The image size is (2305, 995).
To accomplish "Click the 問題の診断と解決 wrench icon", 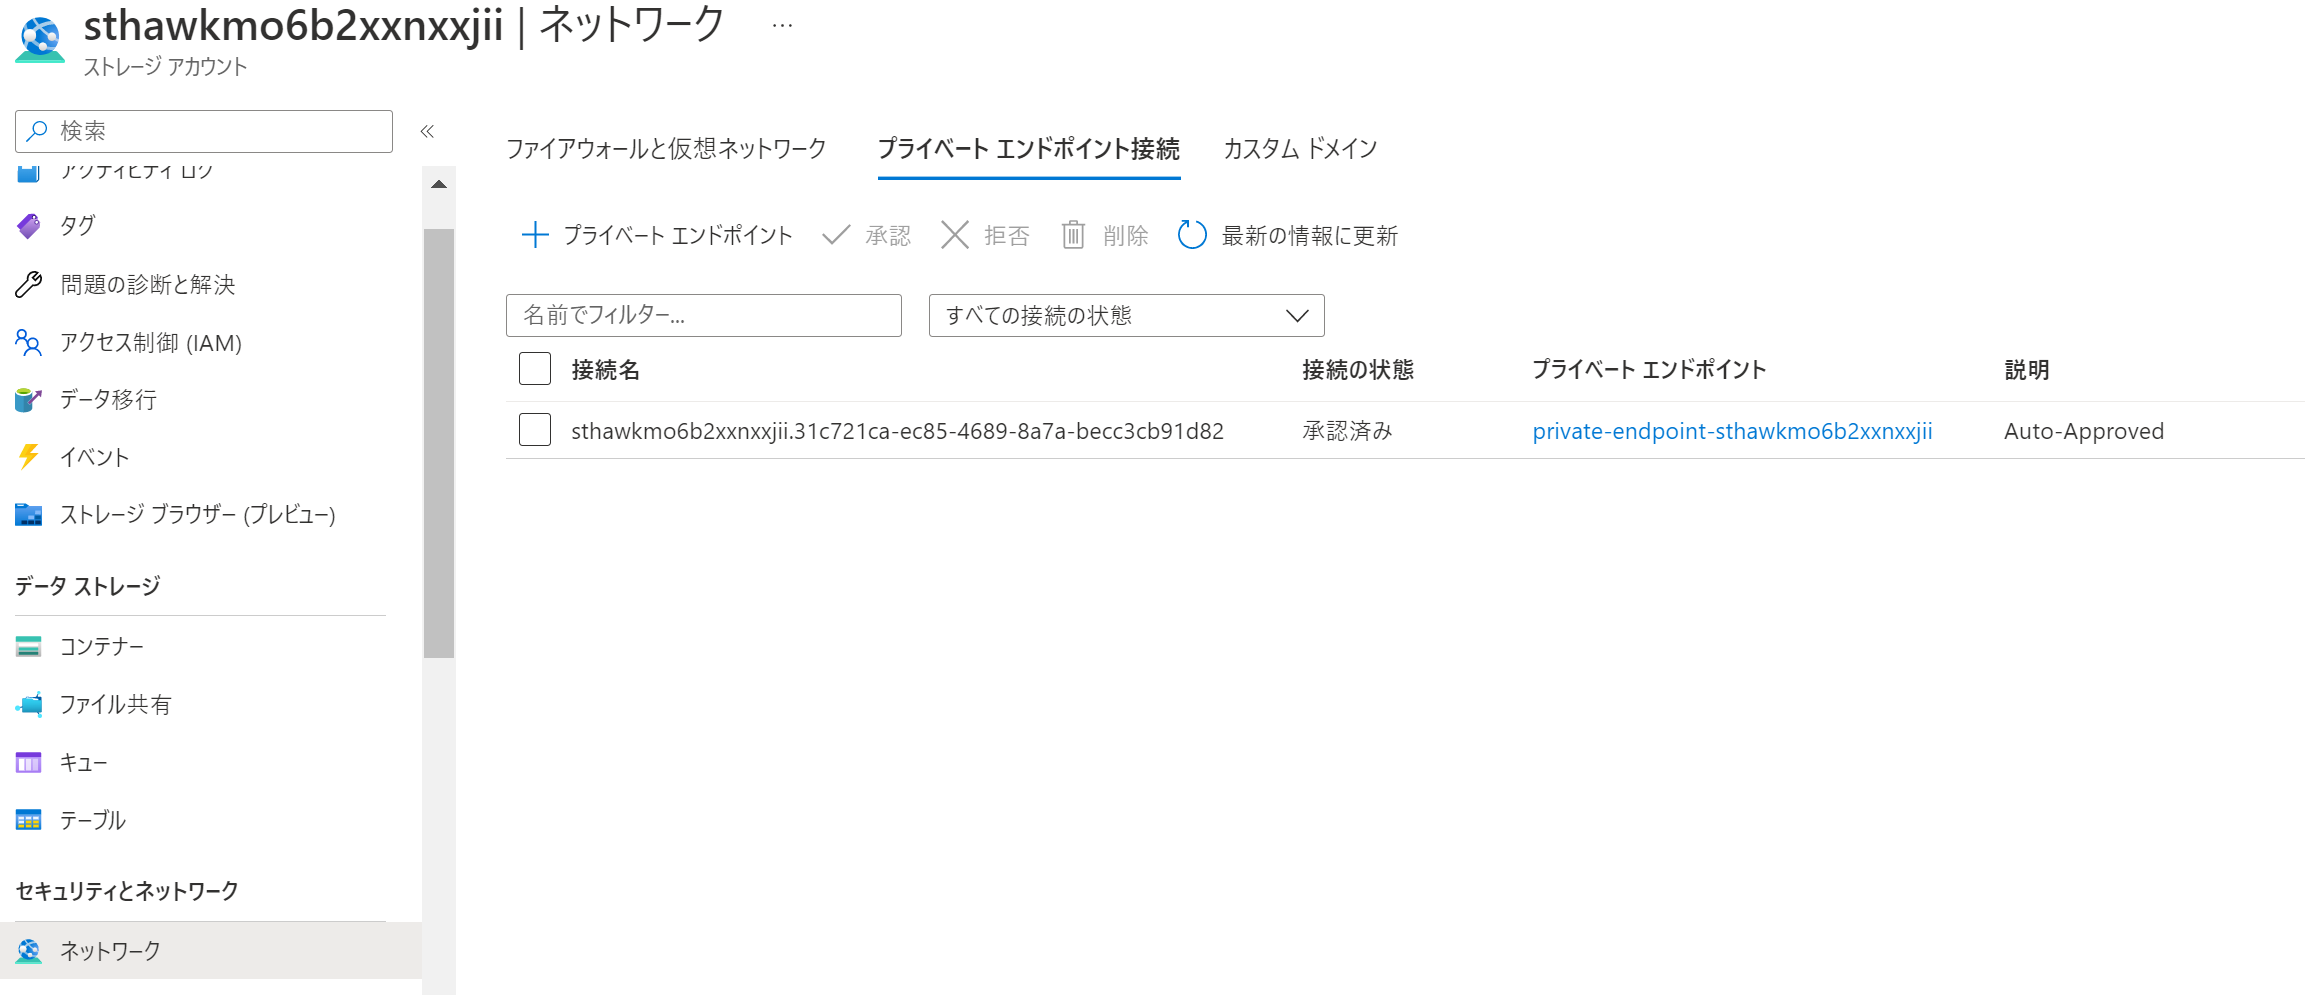I will [29, 285].
